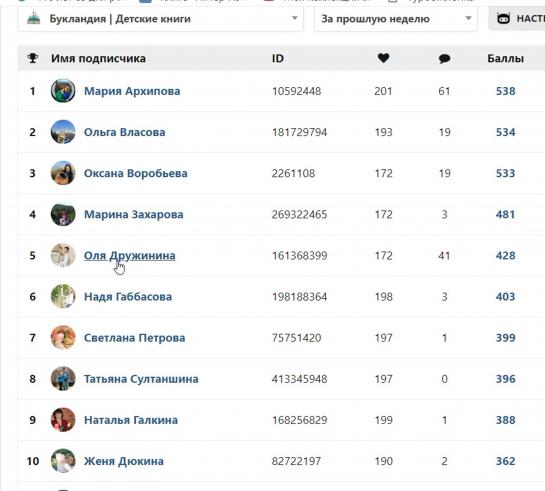Open Наталья Галкина's avatar picture
The width and height of the screenshot is (545, 491).
(63, 420)
